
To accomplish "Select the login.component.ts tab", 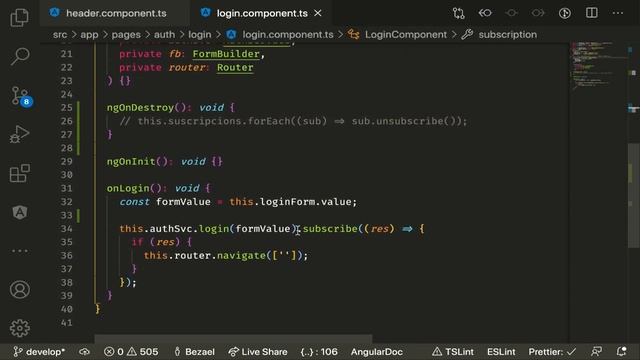I will coord(262,13).
